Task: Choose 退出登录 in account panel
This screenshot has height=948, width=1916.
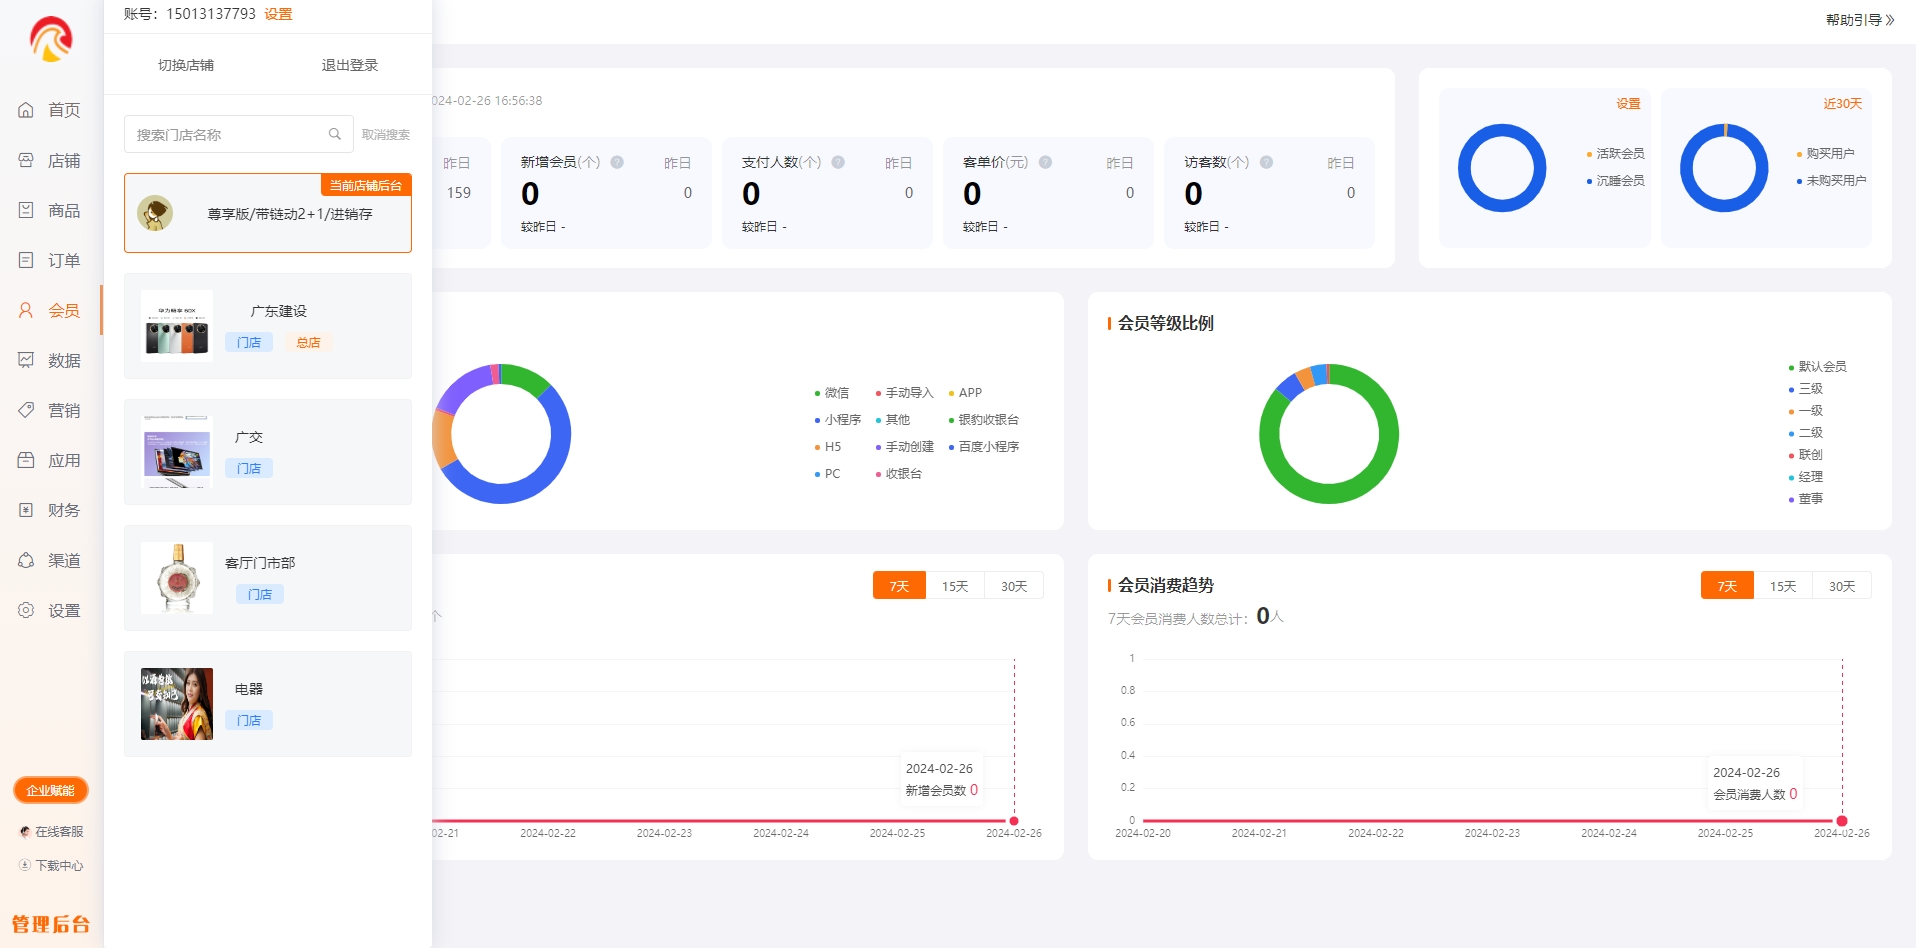Action: pyautogui.click(x=350, y=65)
